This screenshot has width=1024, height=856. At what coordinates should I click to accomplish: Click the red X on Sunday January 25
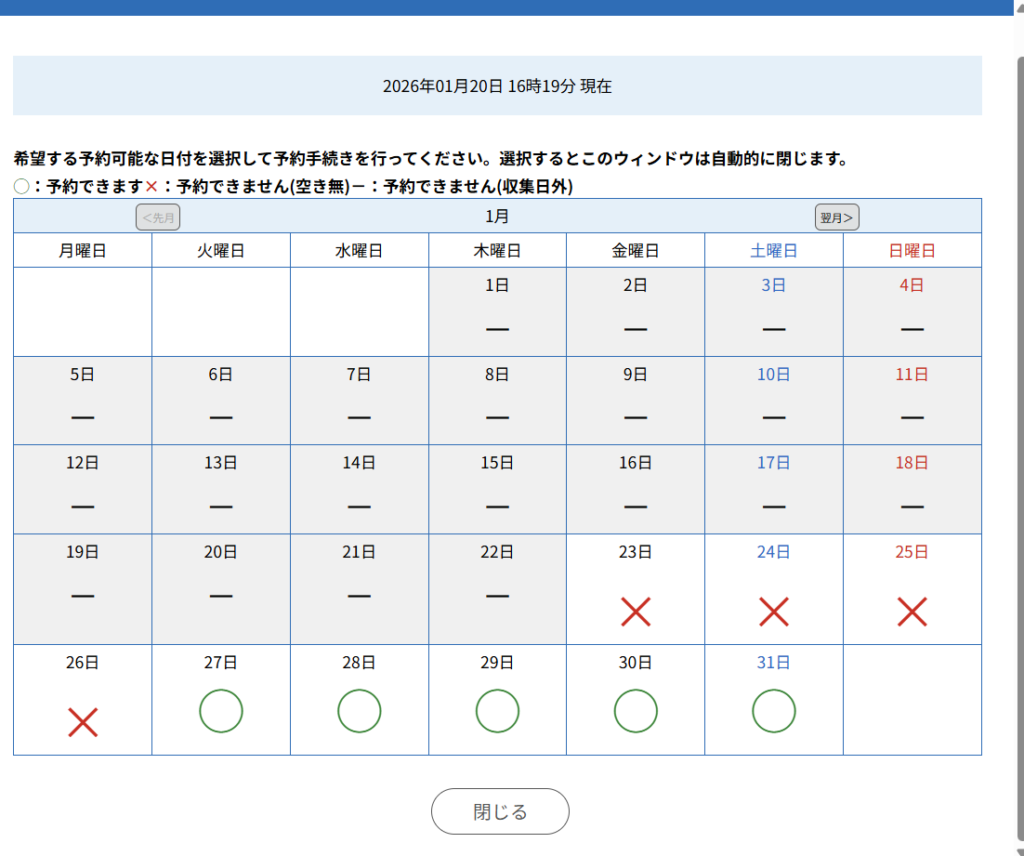(911, 611)
